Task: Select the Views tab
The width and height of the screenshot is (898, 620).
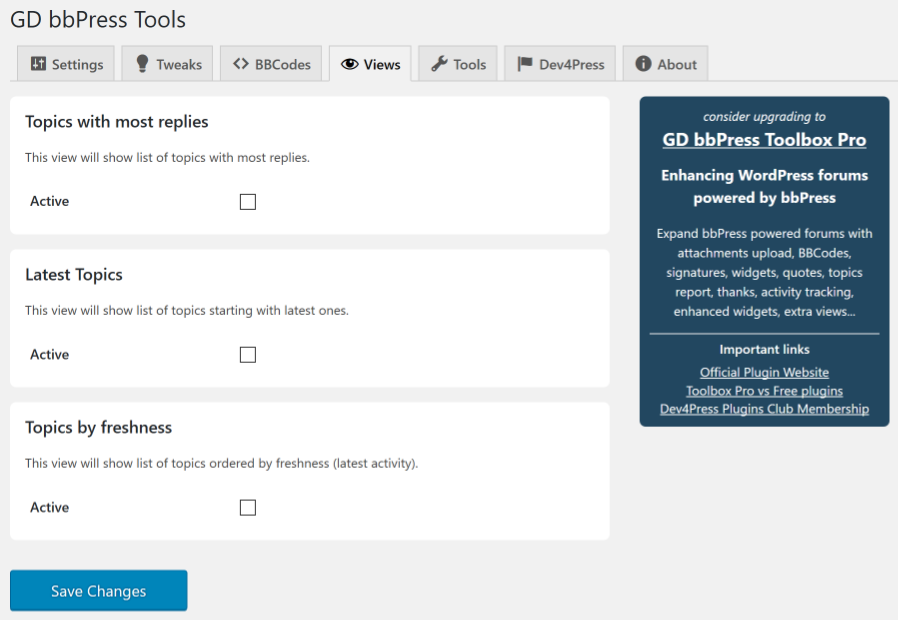Action: 370,64
